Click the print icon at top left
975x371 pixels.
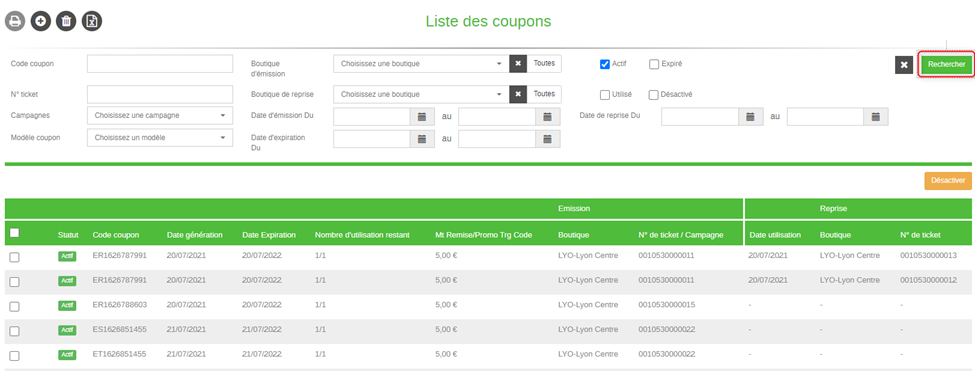click(15, 21)
